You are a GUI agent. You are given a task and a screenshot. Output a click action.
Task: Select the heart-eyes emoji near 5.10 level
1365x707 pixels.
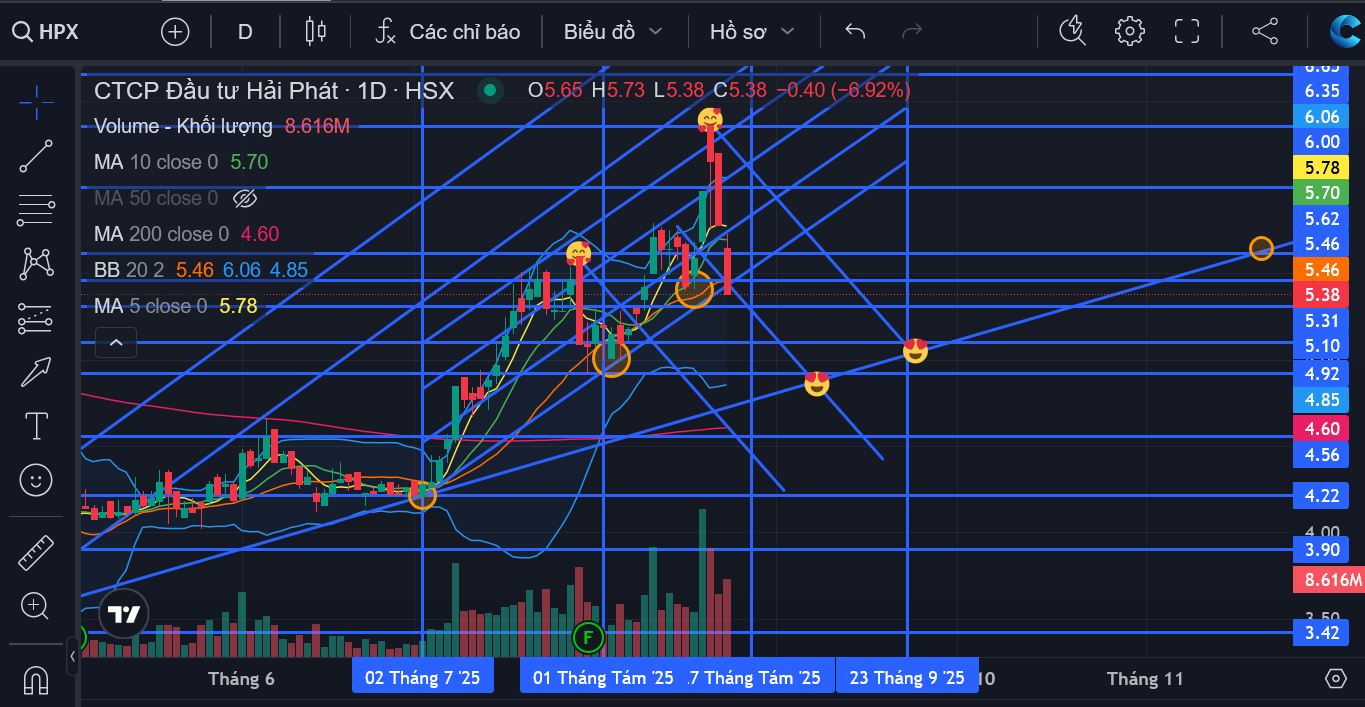915,350
